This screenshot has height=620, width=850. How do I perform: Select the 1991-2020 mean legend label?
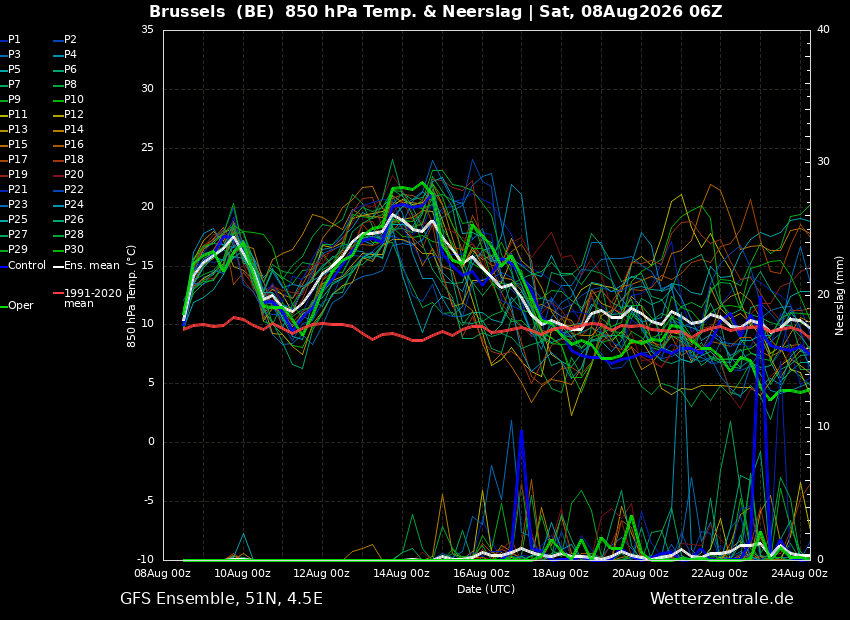[x=93, y=299]
